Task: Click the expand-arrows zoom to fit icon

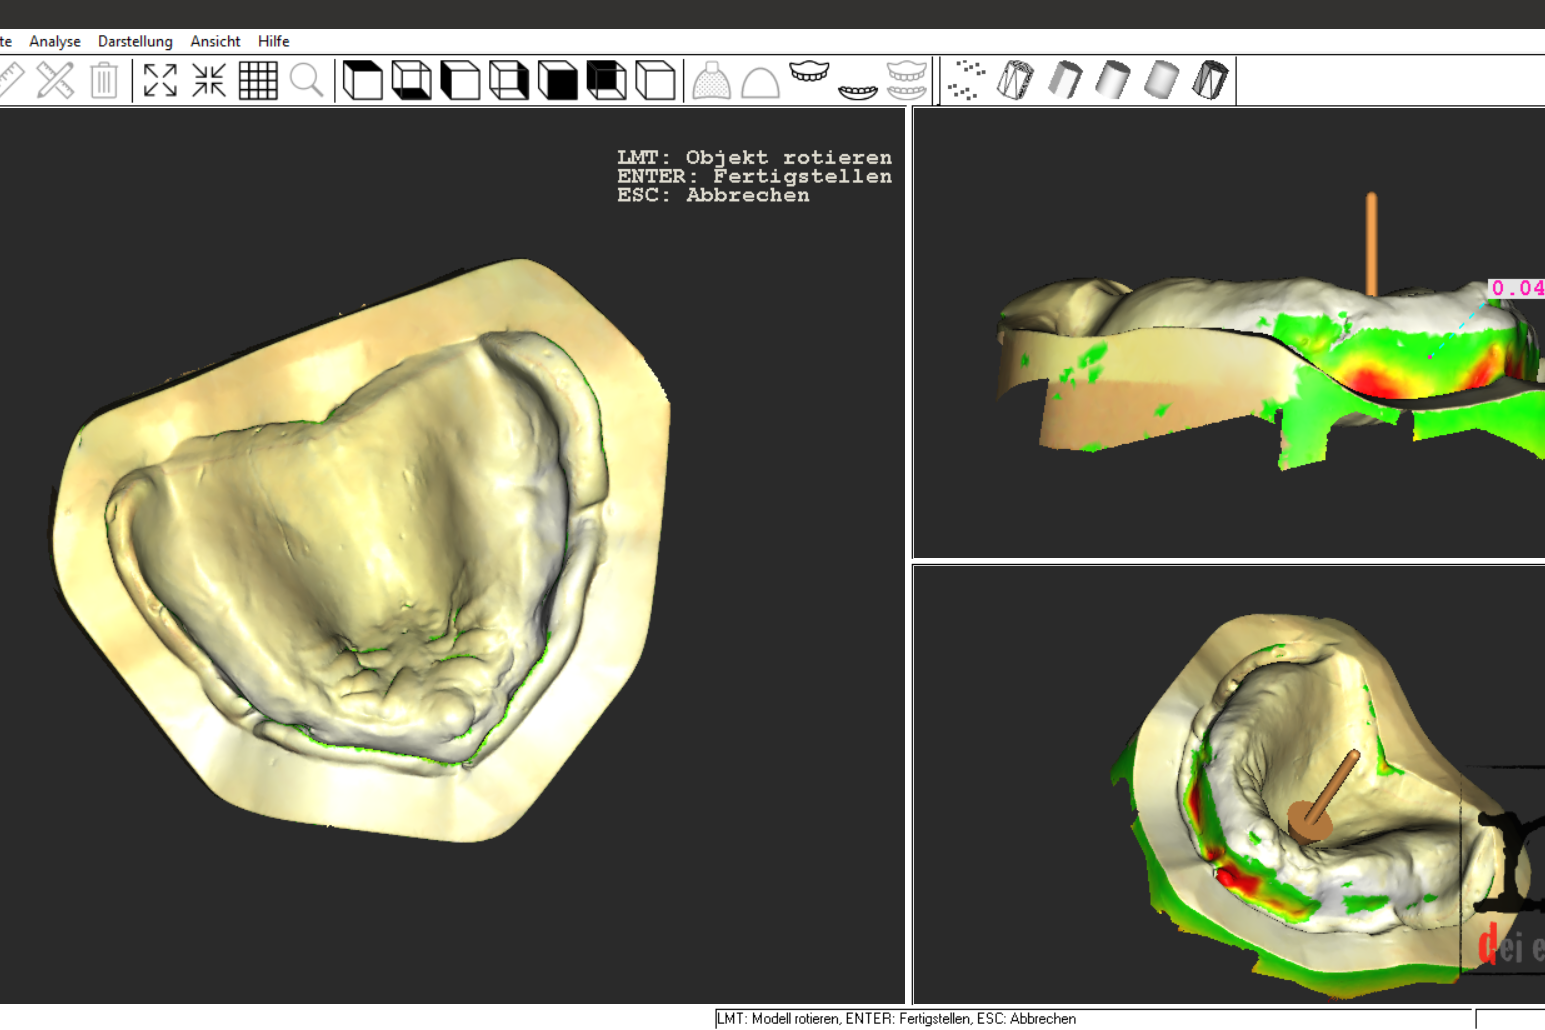Action: (160, 80)
